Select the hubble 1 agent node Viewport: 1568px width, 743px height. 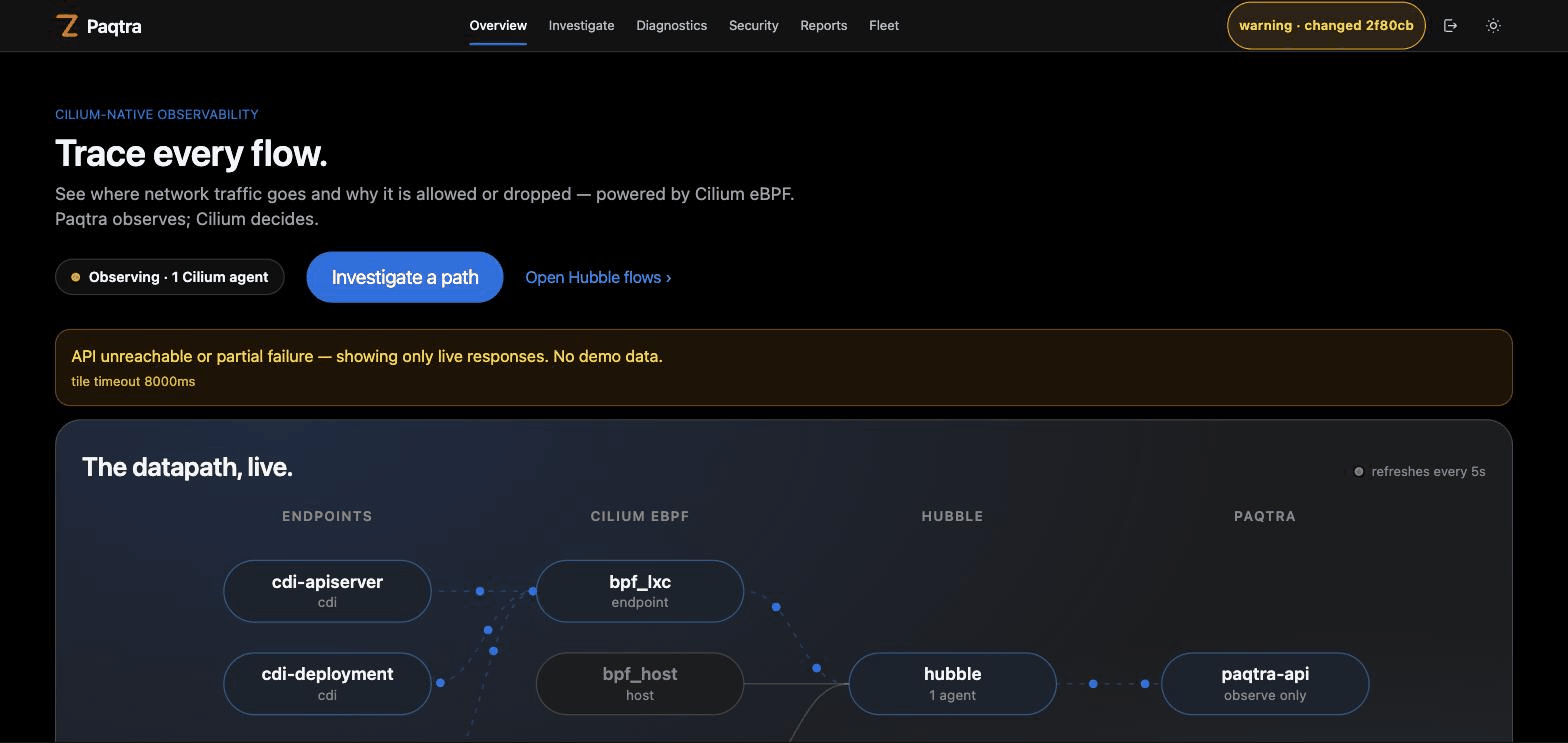[x=952, y=683]
